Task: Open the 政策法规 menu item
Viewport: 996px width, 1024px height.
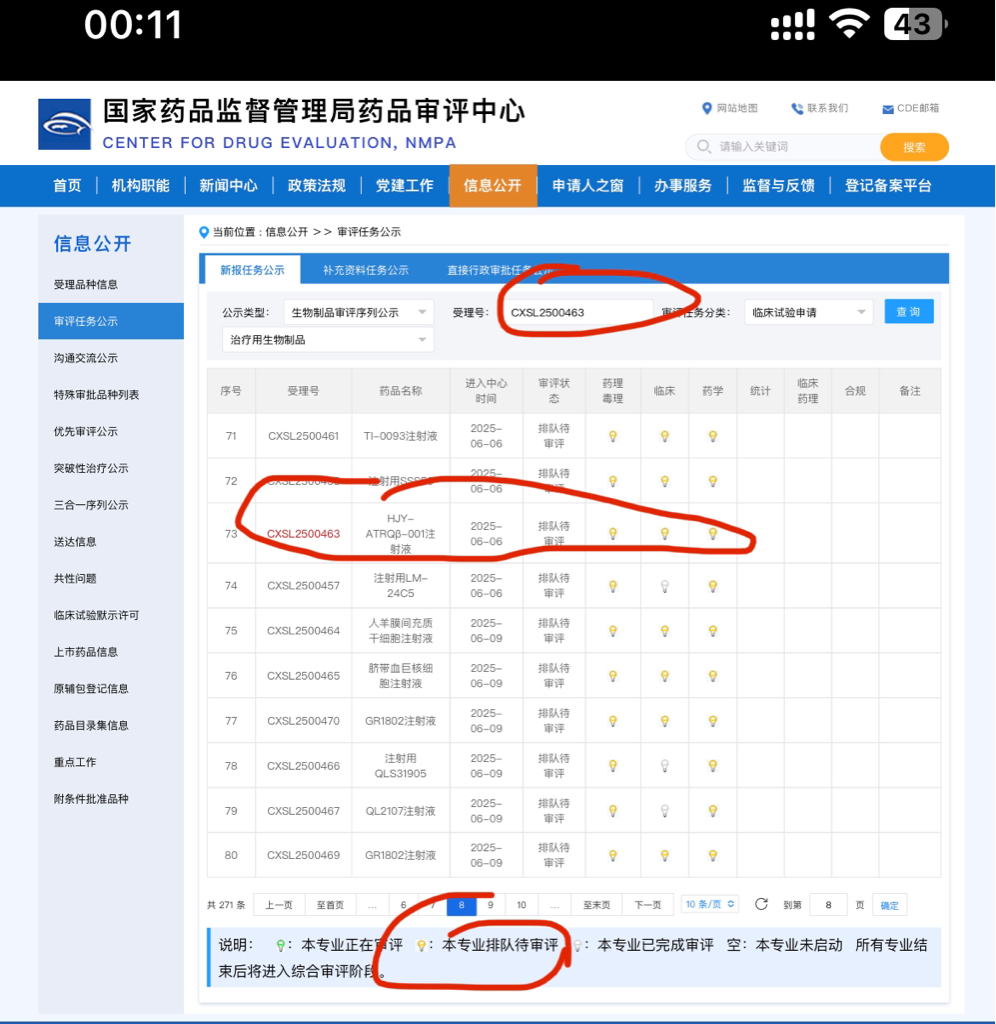Action: (317, 186)
